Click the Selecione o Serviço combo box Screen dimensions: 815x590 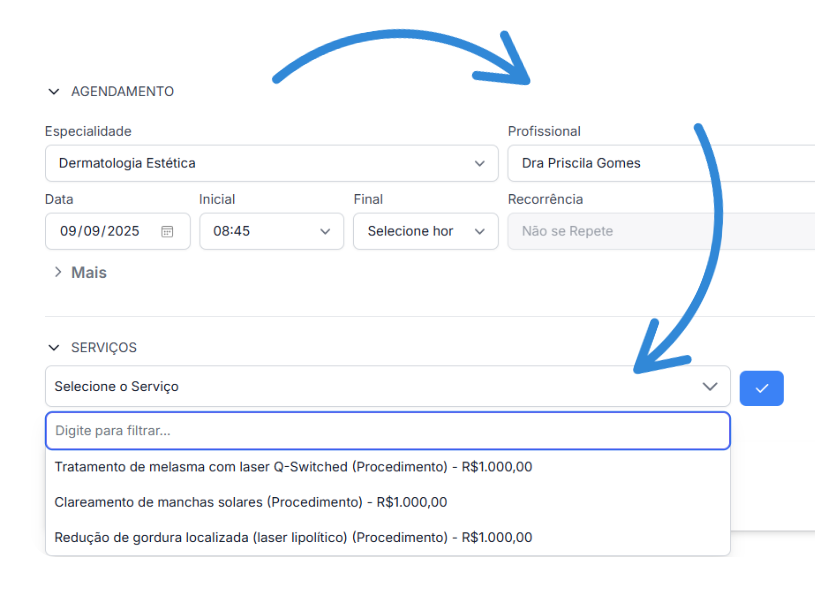pyautogui.click(x=370, y=386)
